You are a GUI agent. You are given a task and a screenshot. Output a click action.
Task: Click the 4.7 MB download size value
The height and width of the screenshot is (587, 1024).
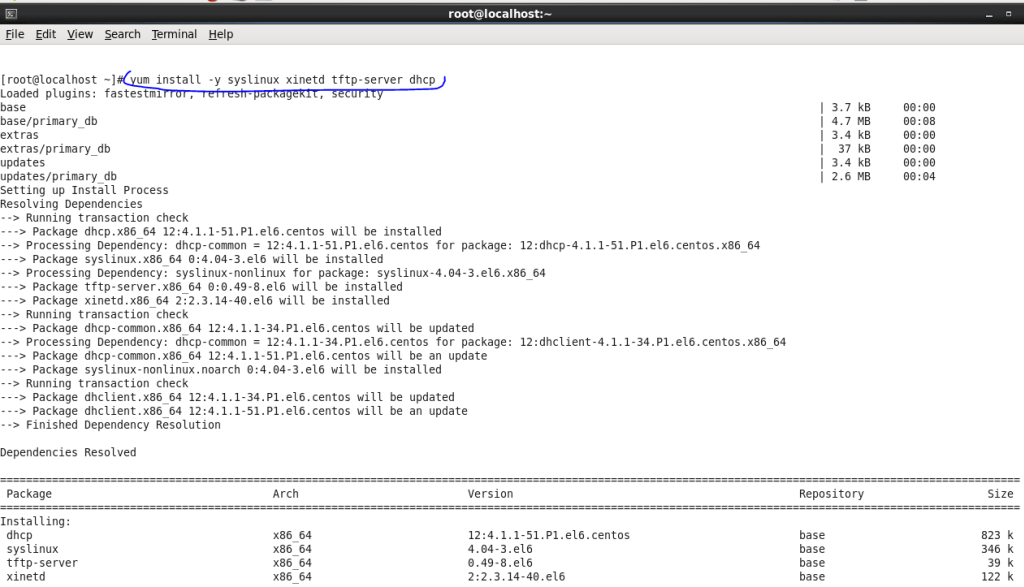tap(850, 121)
